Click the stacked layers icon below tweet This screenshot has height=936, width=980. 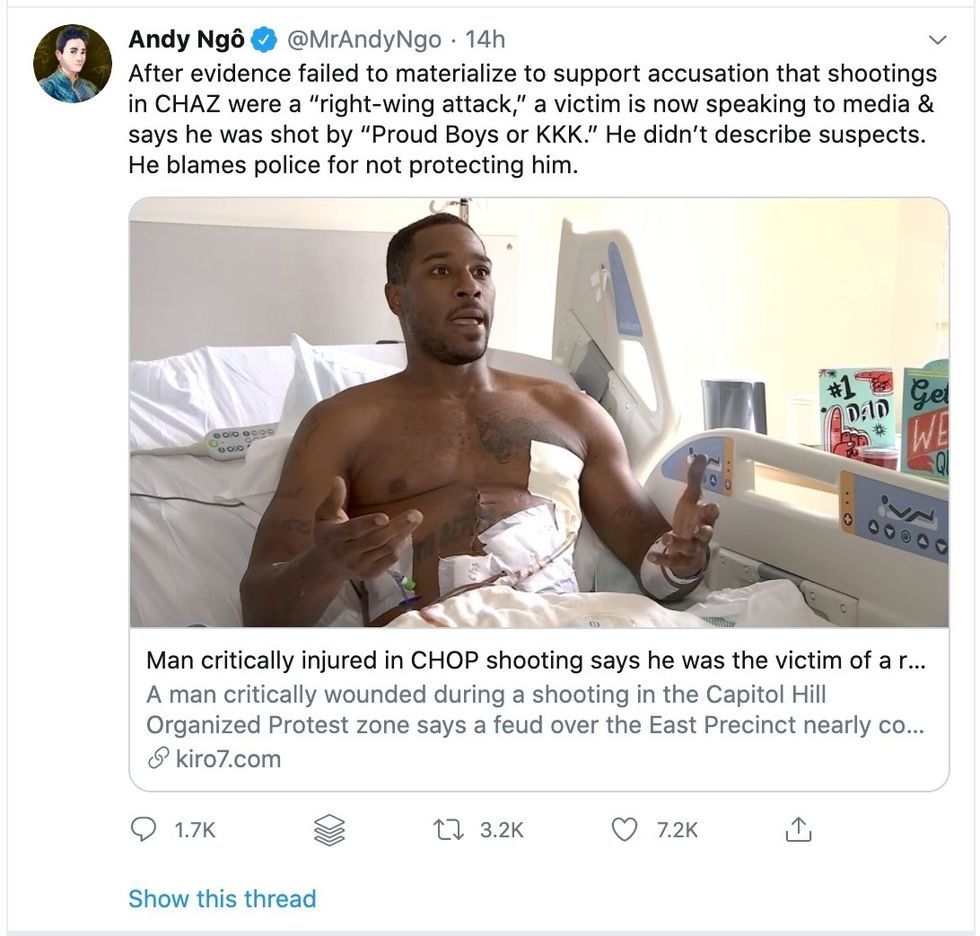click(329, 829)
